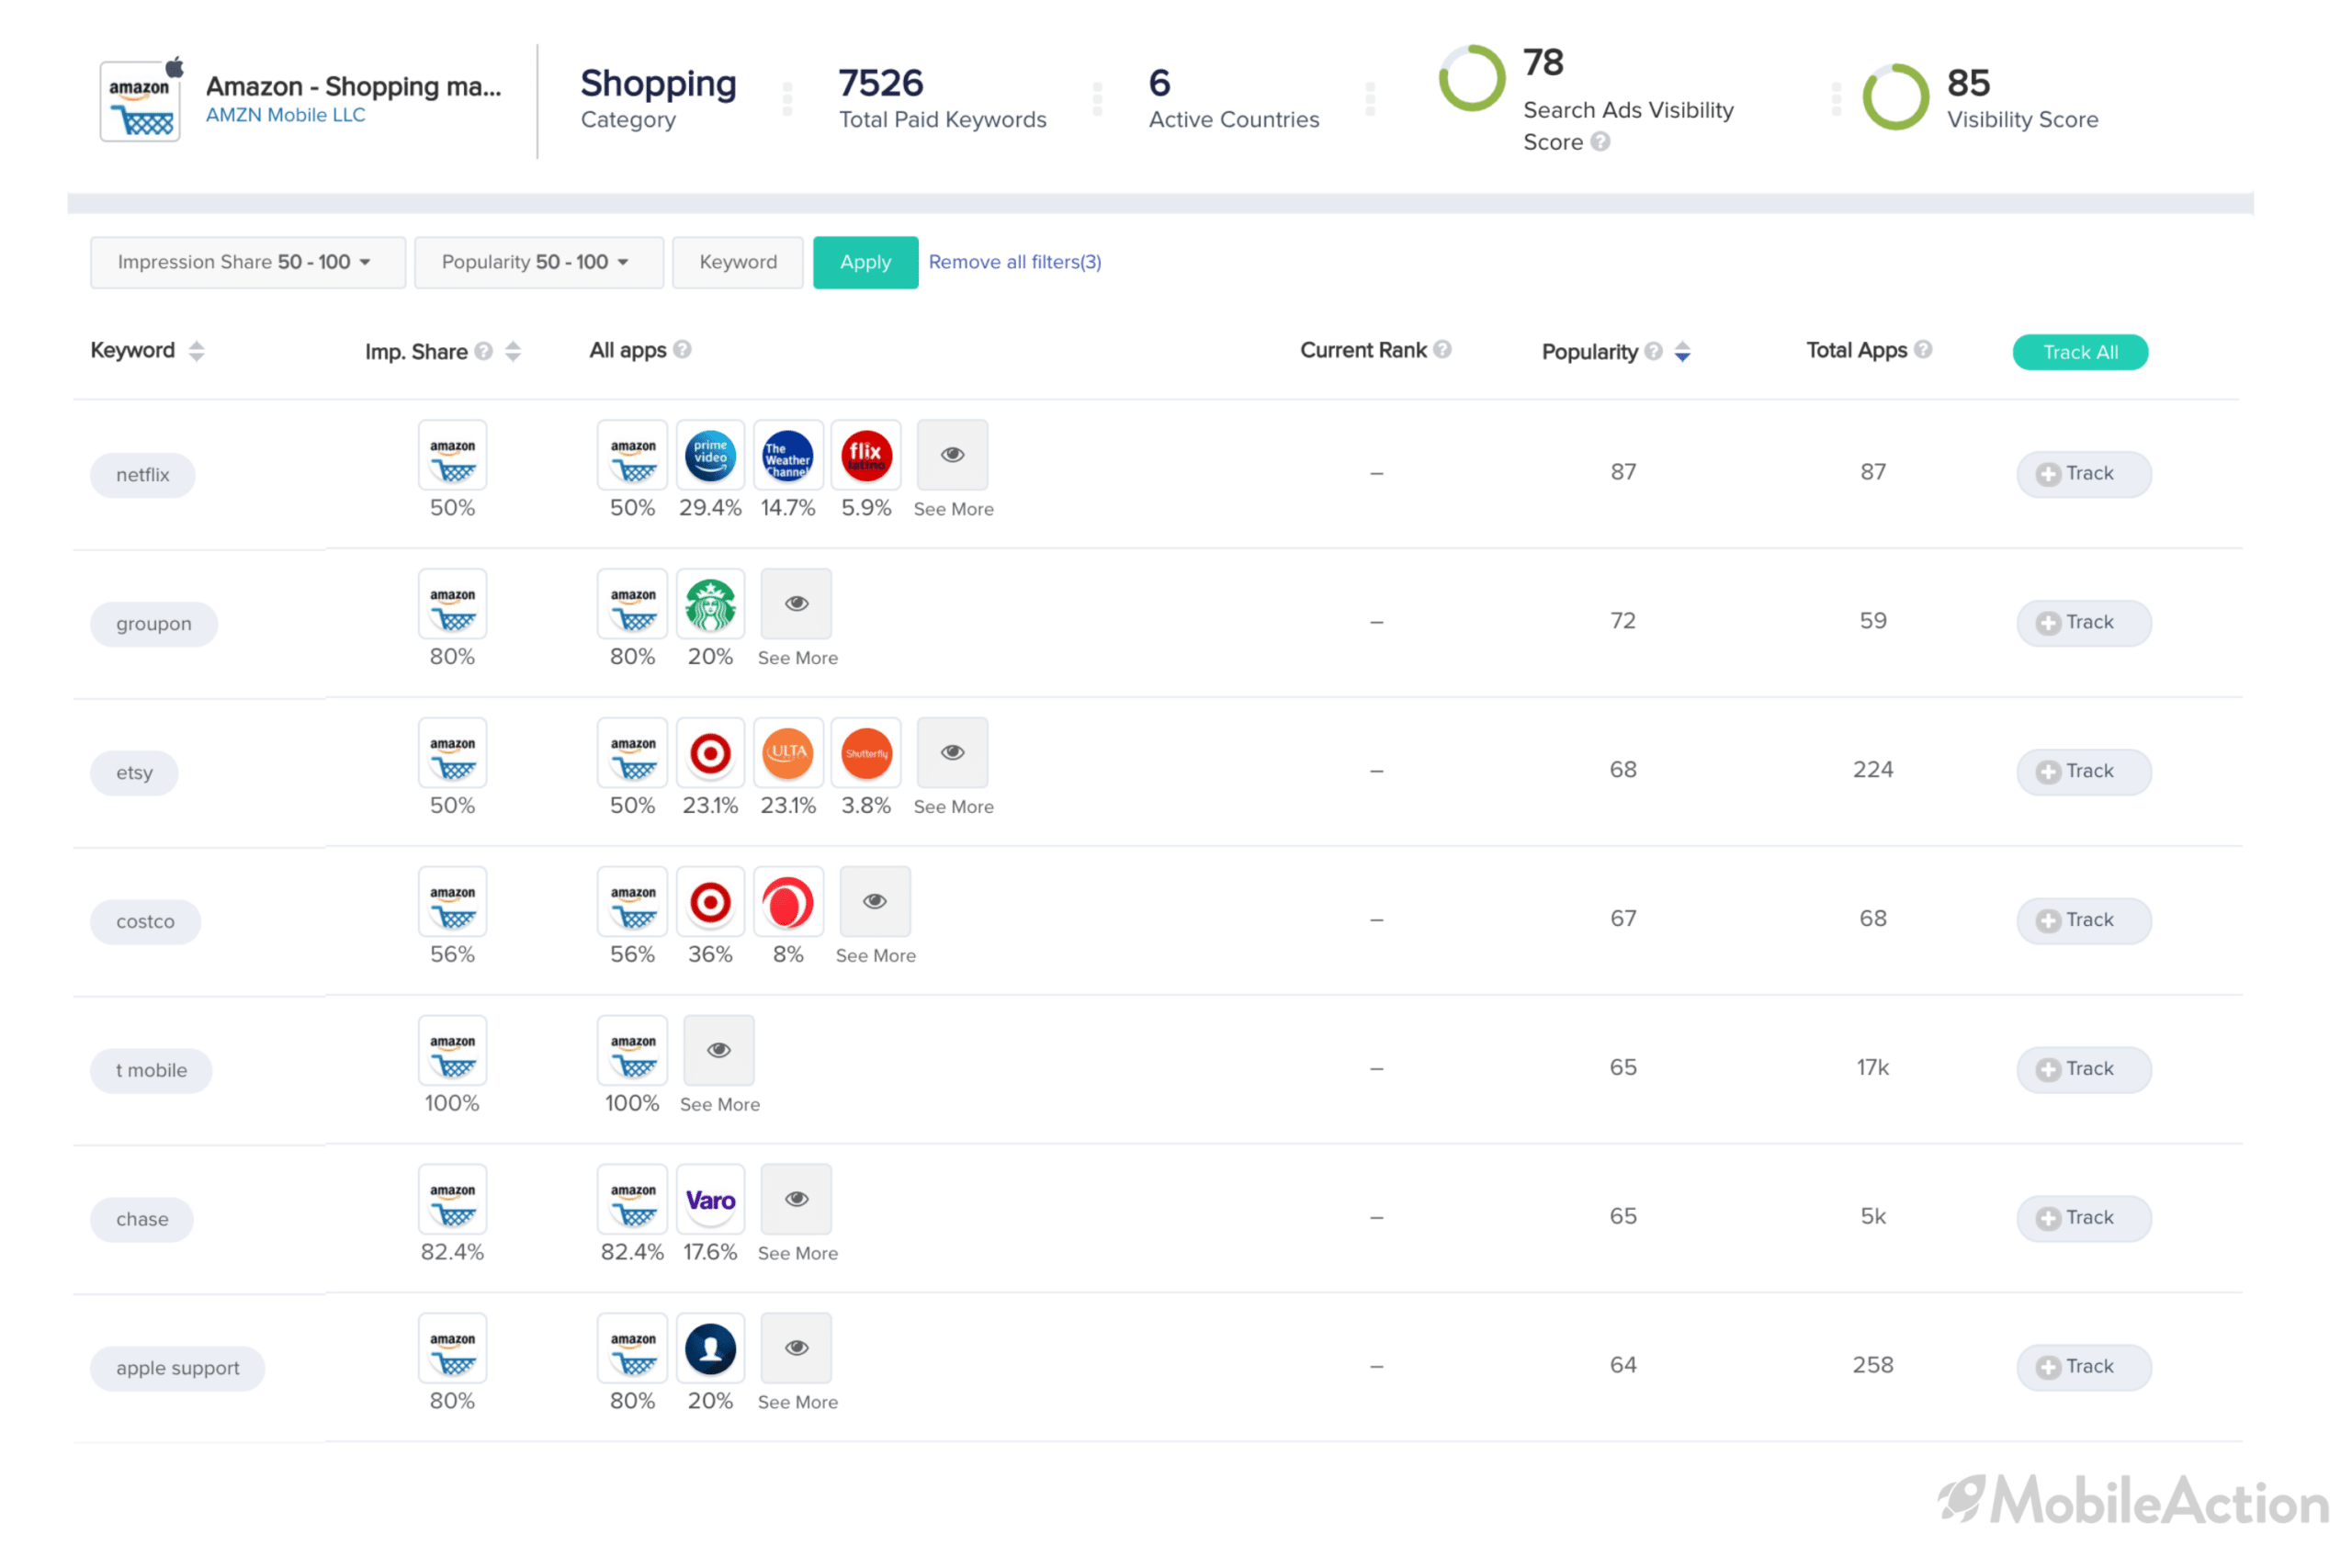Click Target icon in costco row
The image size is (2352, 1568).
tap(710, 902)
